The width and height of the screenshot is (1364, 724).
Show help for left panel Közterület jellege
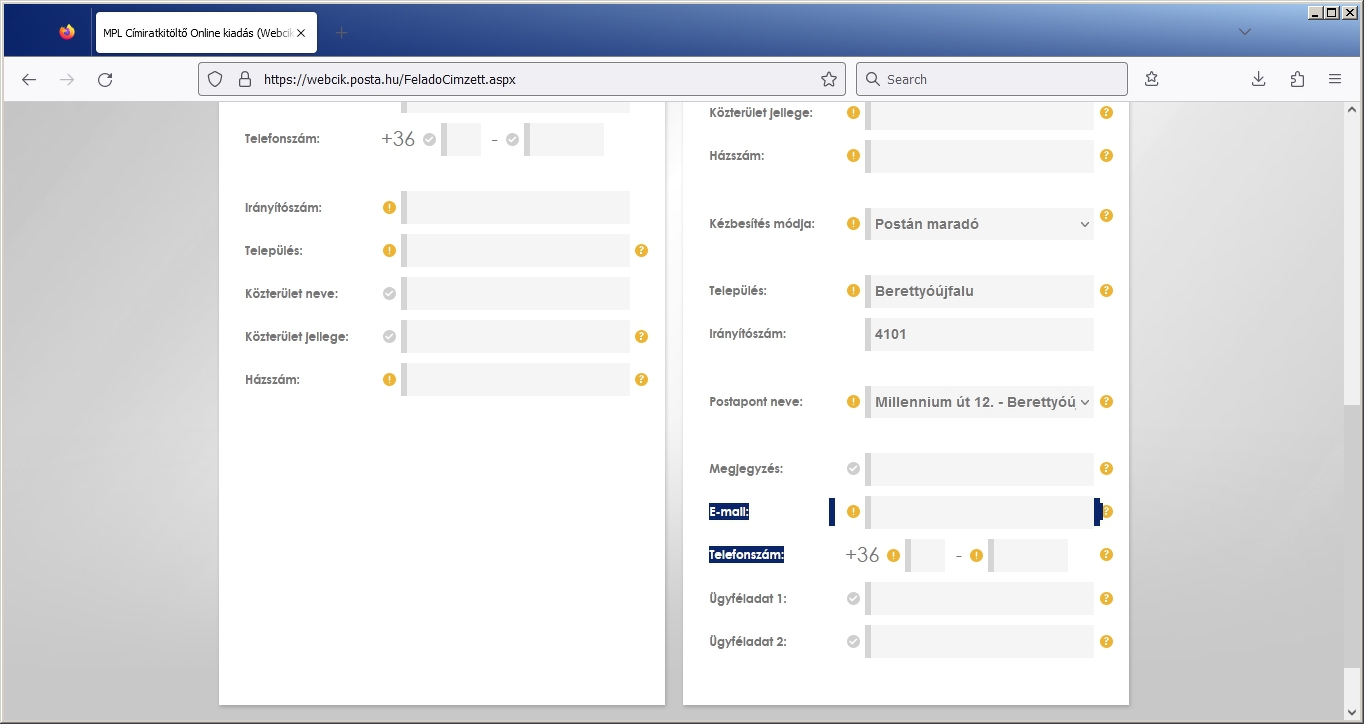pos(641,337)
